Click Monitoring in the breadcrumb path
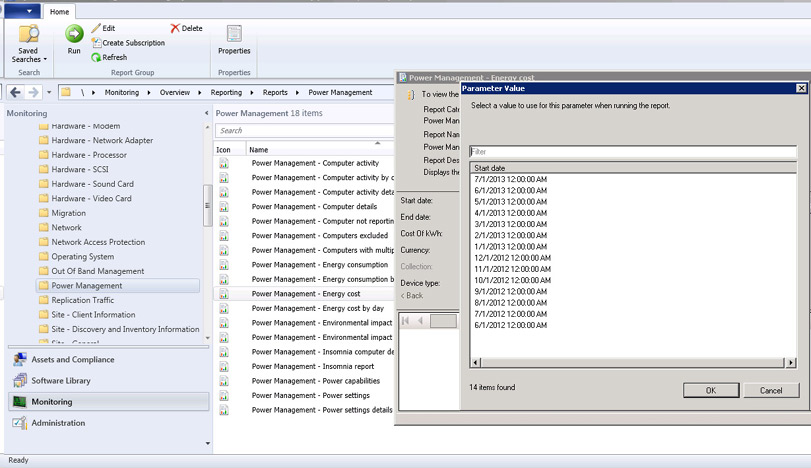This screenshot has width=811, height=468. [122, 93]
